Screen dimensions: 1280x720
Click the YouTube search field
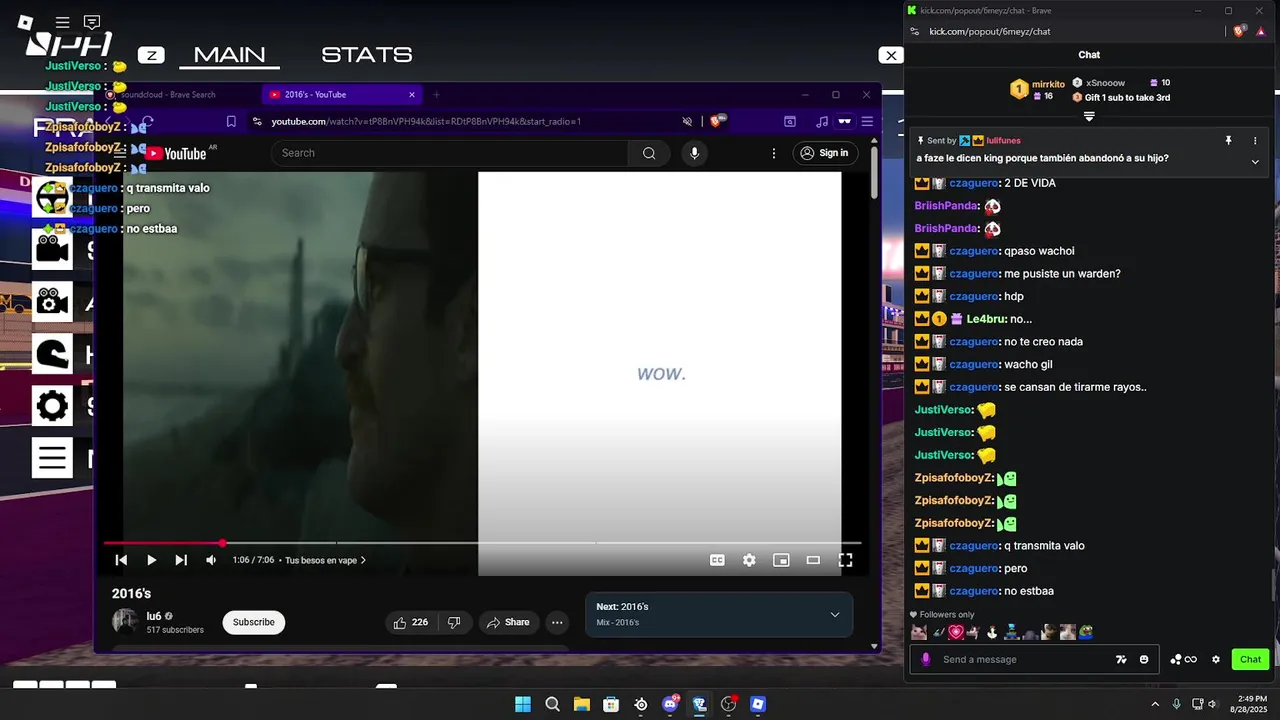(449, 153)
